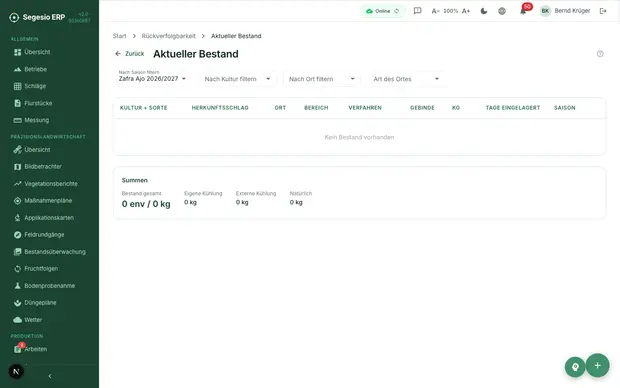Open the Bestandsüberwachung icon
This screenshot has height=388, width=620.
(x=17, y=252)
